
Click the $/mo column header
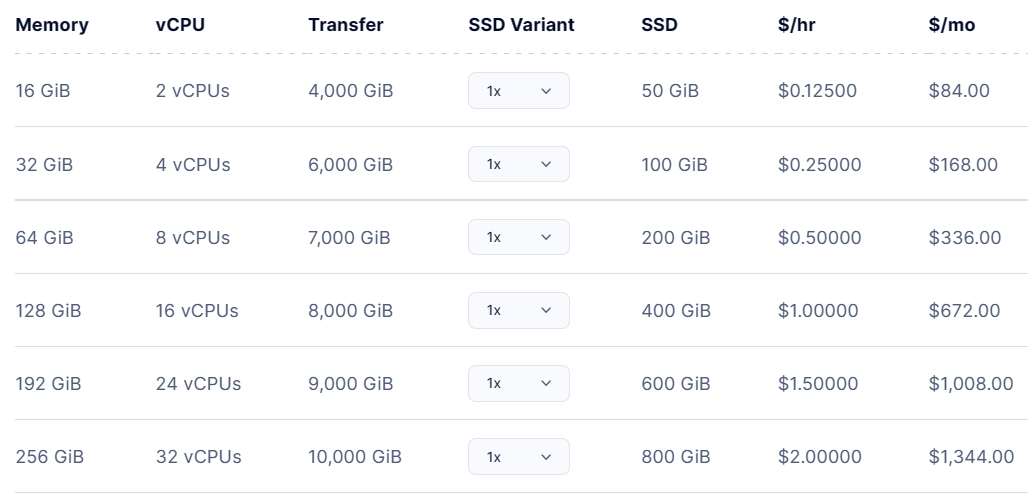point(950,25)
